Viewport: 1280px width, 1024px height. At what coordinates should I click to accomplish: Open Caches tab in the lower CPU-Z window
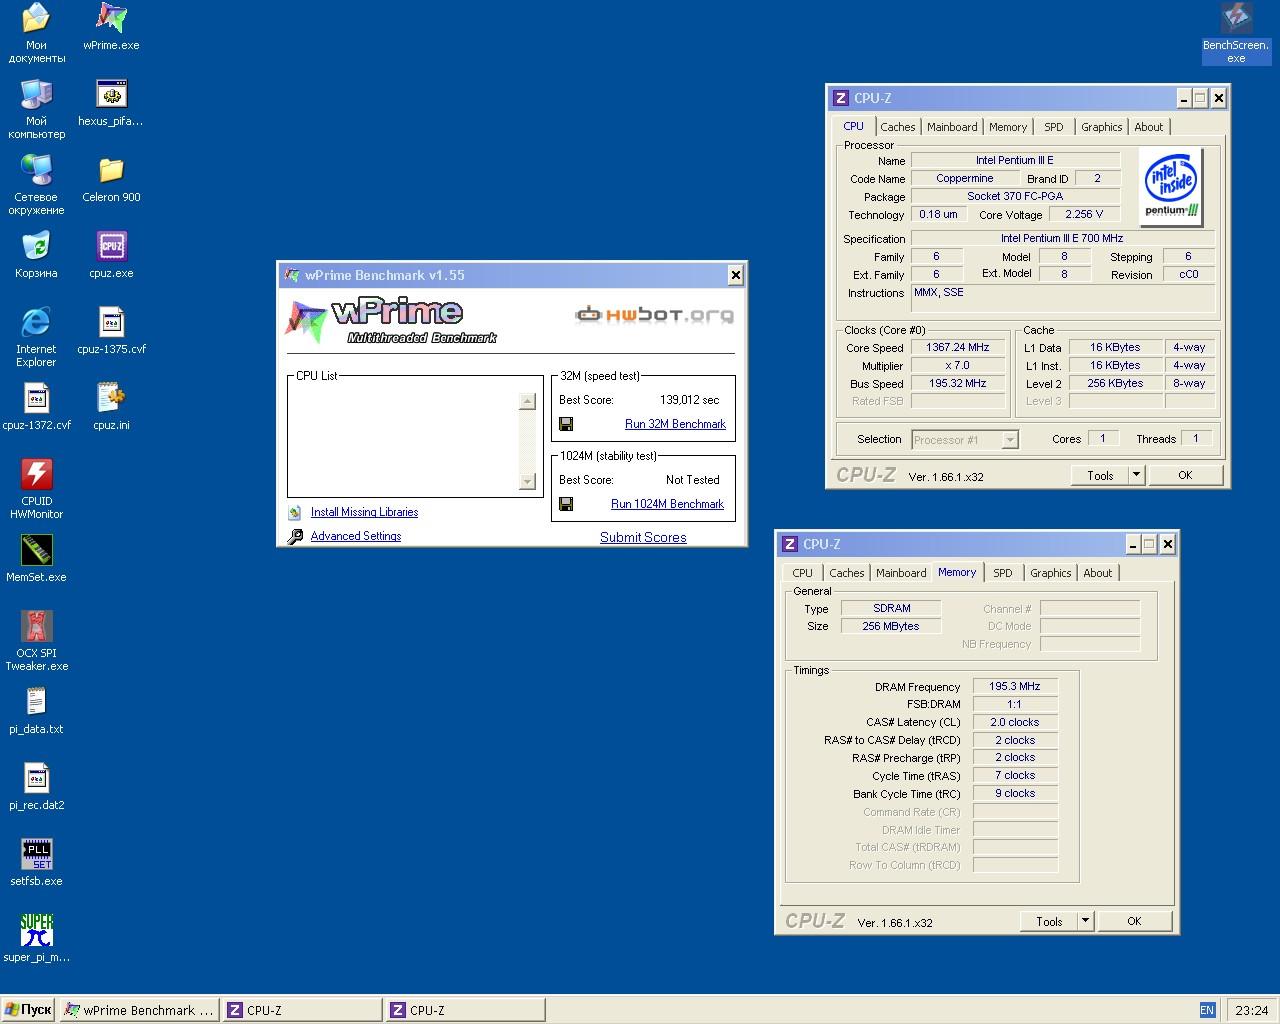click(x=846, y=573)
